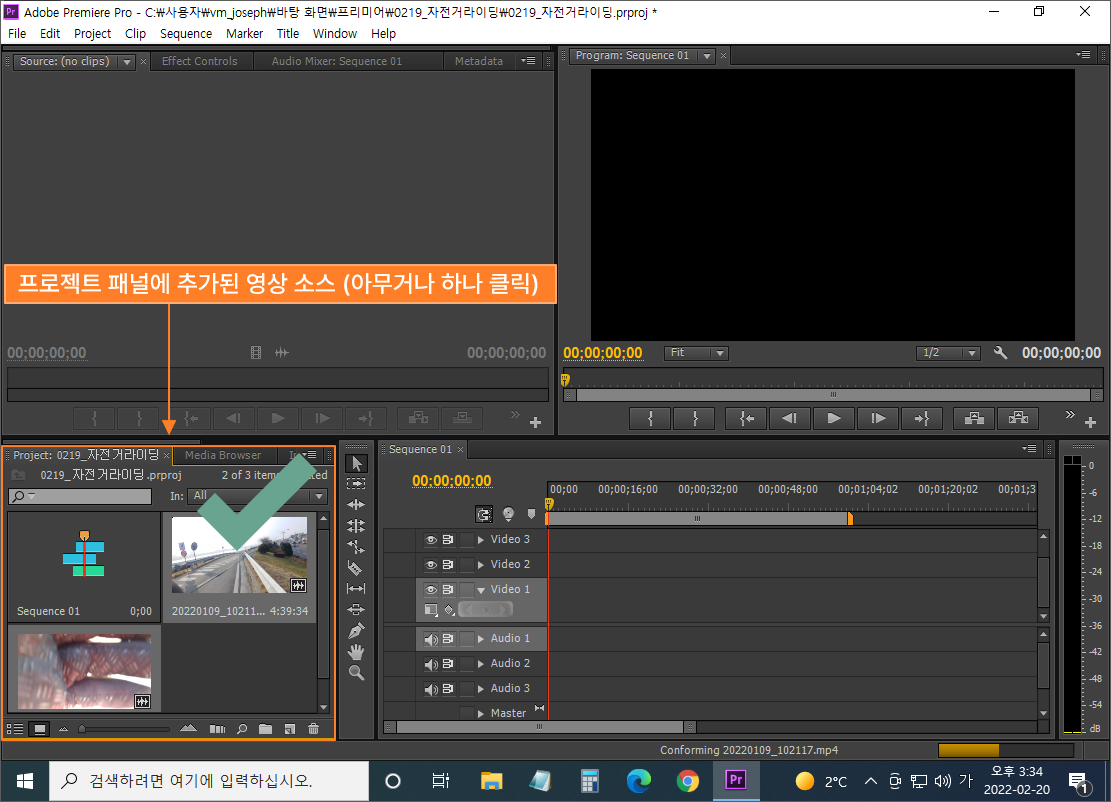The width and height of the screenshot is (1111, 802).
Task: Switch to the Media Browser tab
Action: tap(223, 455)
